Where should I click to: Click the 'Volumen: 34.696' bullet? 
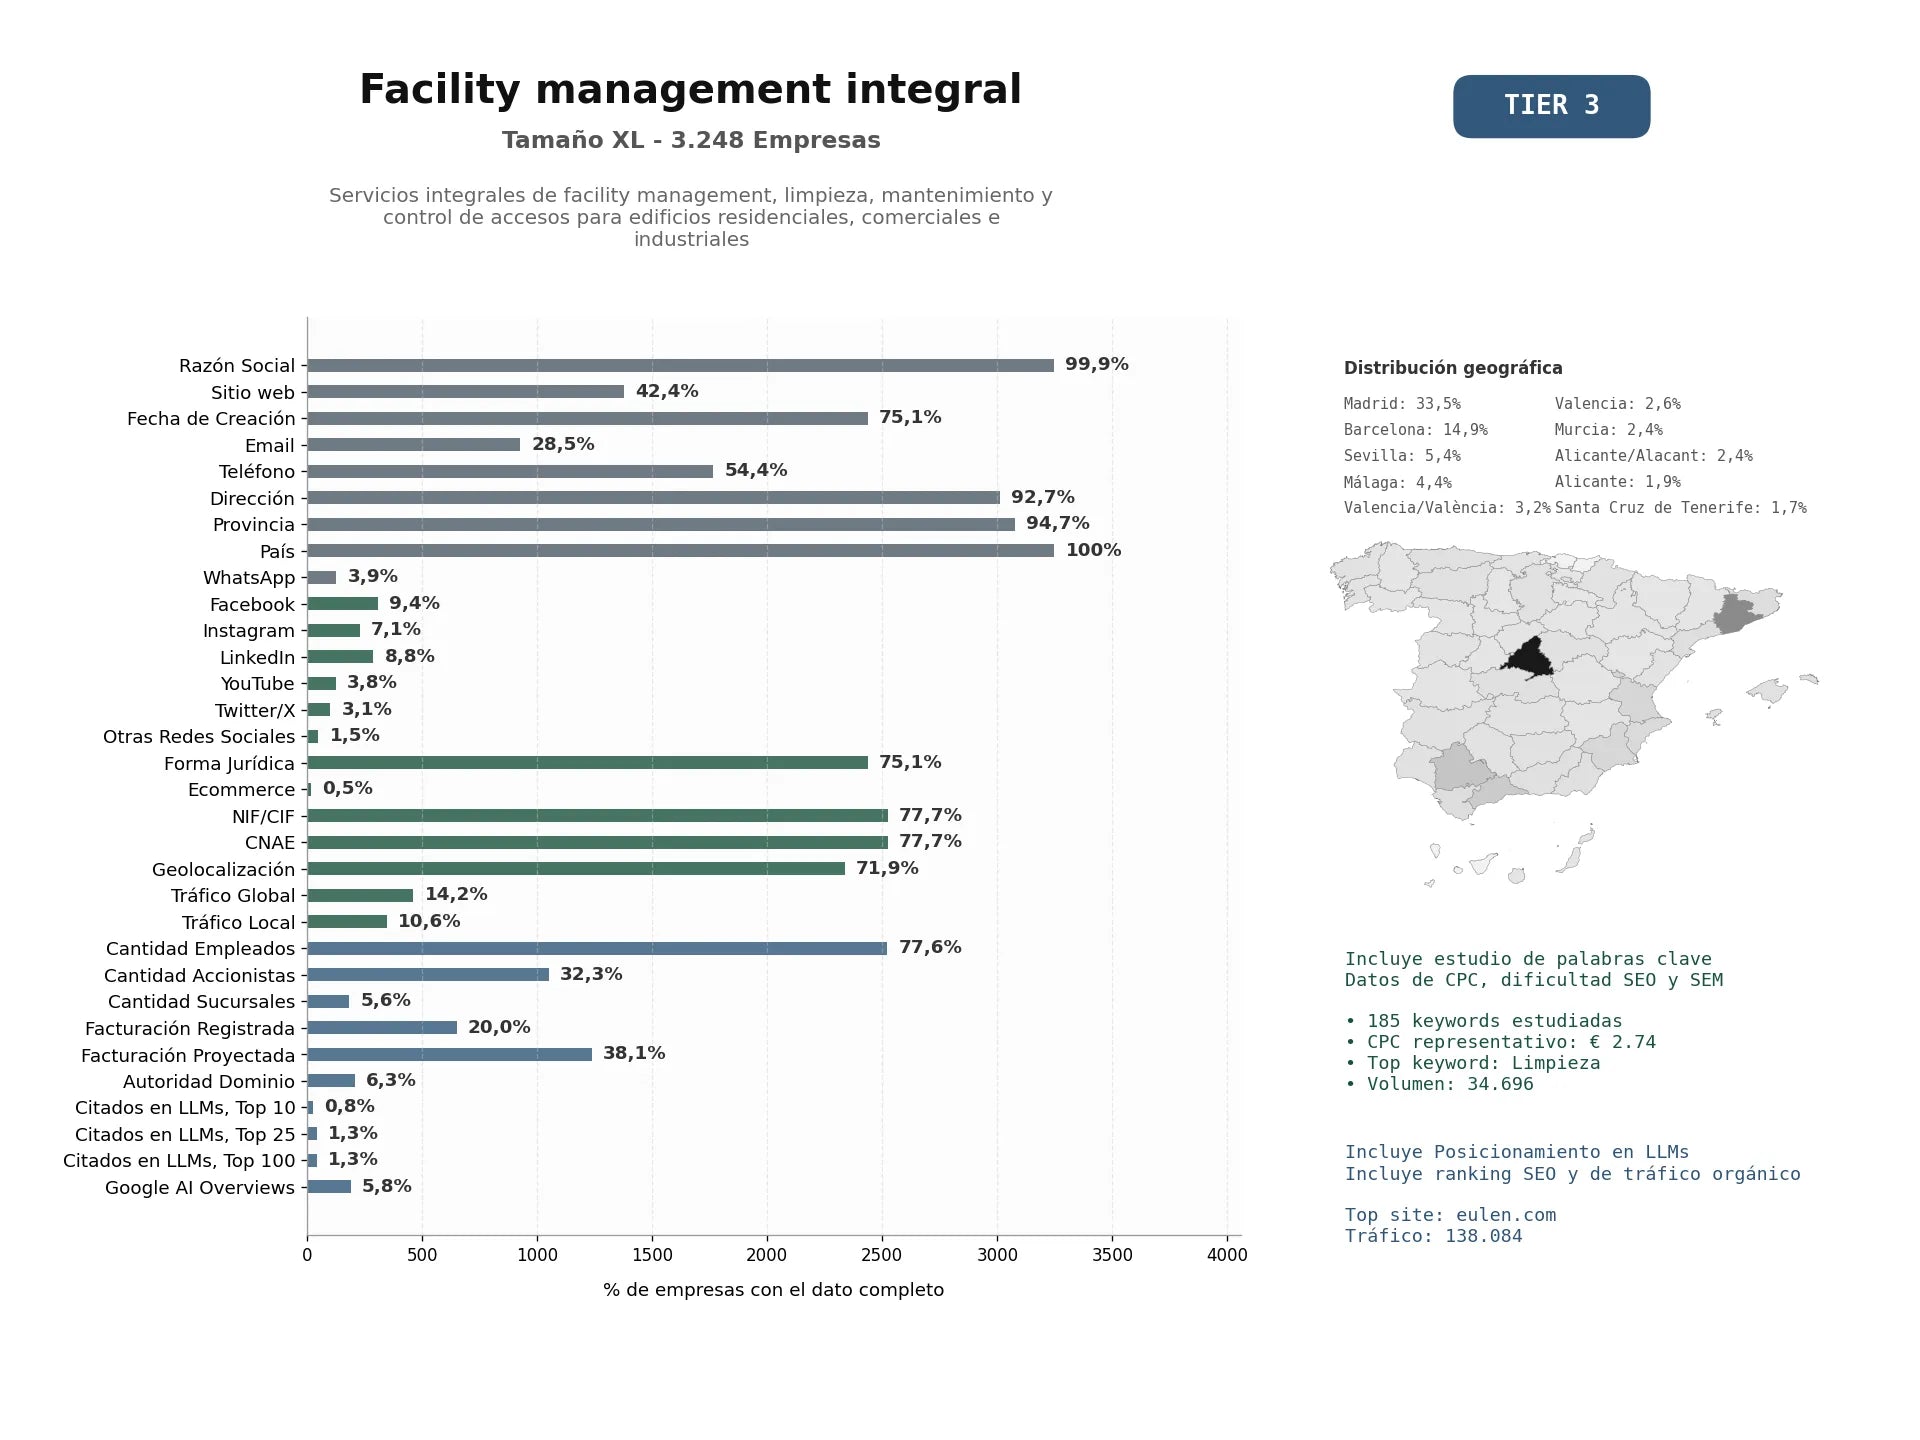[1439, 1084]
